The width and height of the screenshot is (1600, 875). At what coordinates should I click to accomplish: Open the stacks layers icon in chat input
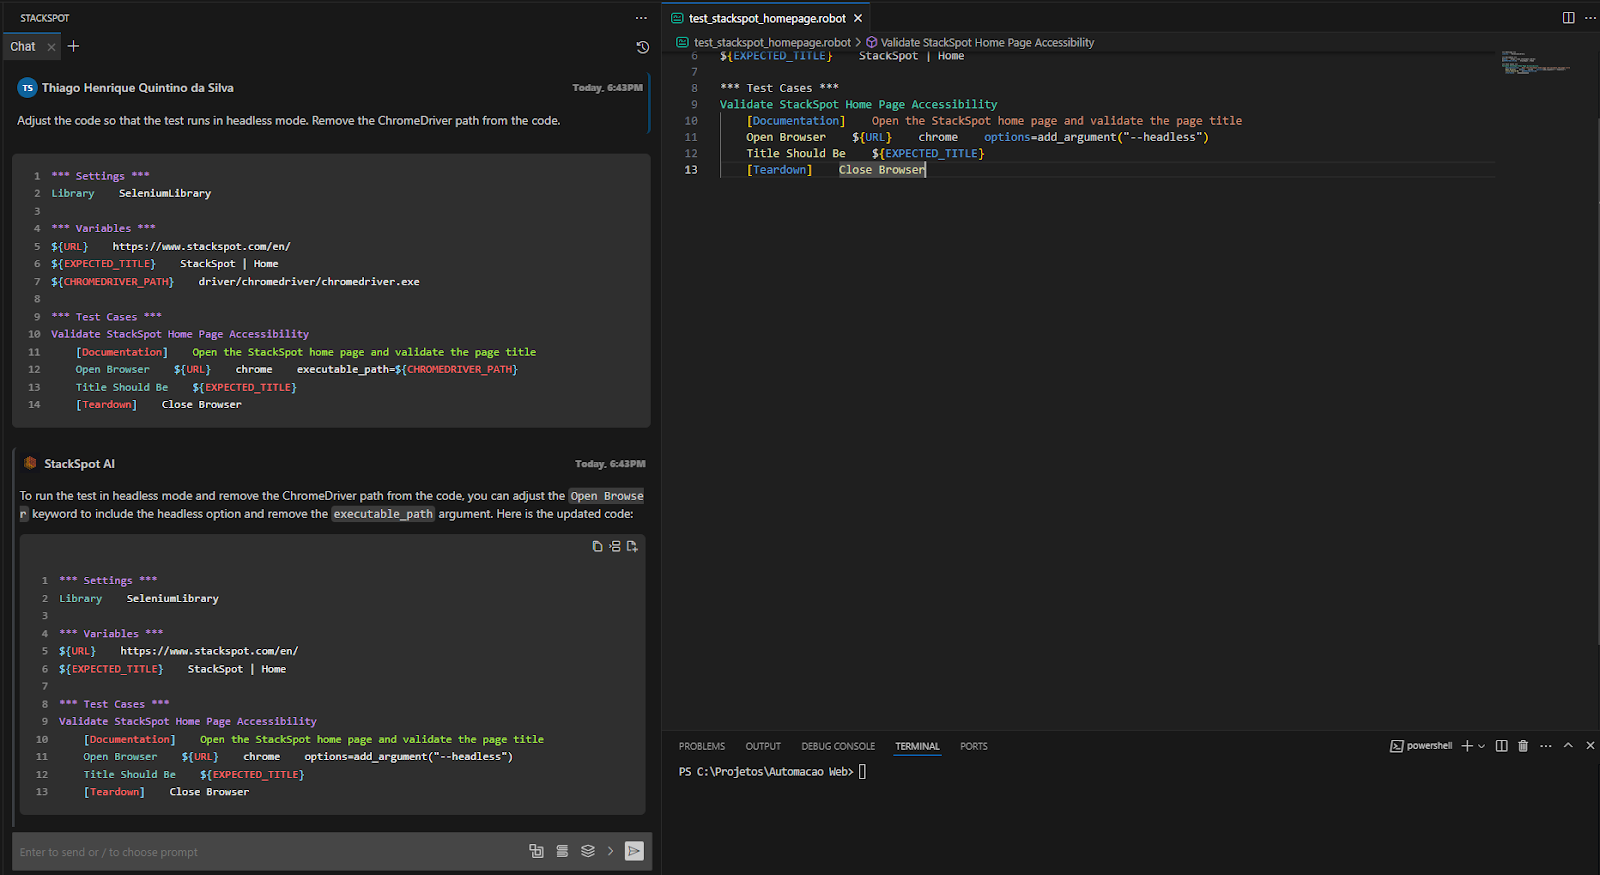point(588,851)
